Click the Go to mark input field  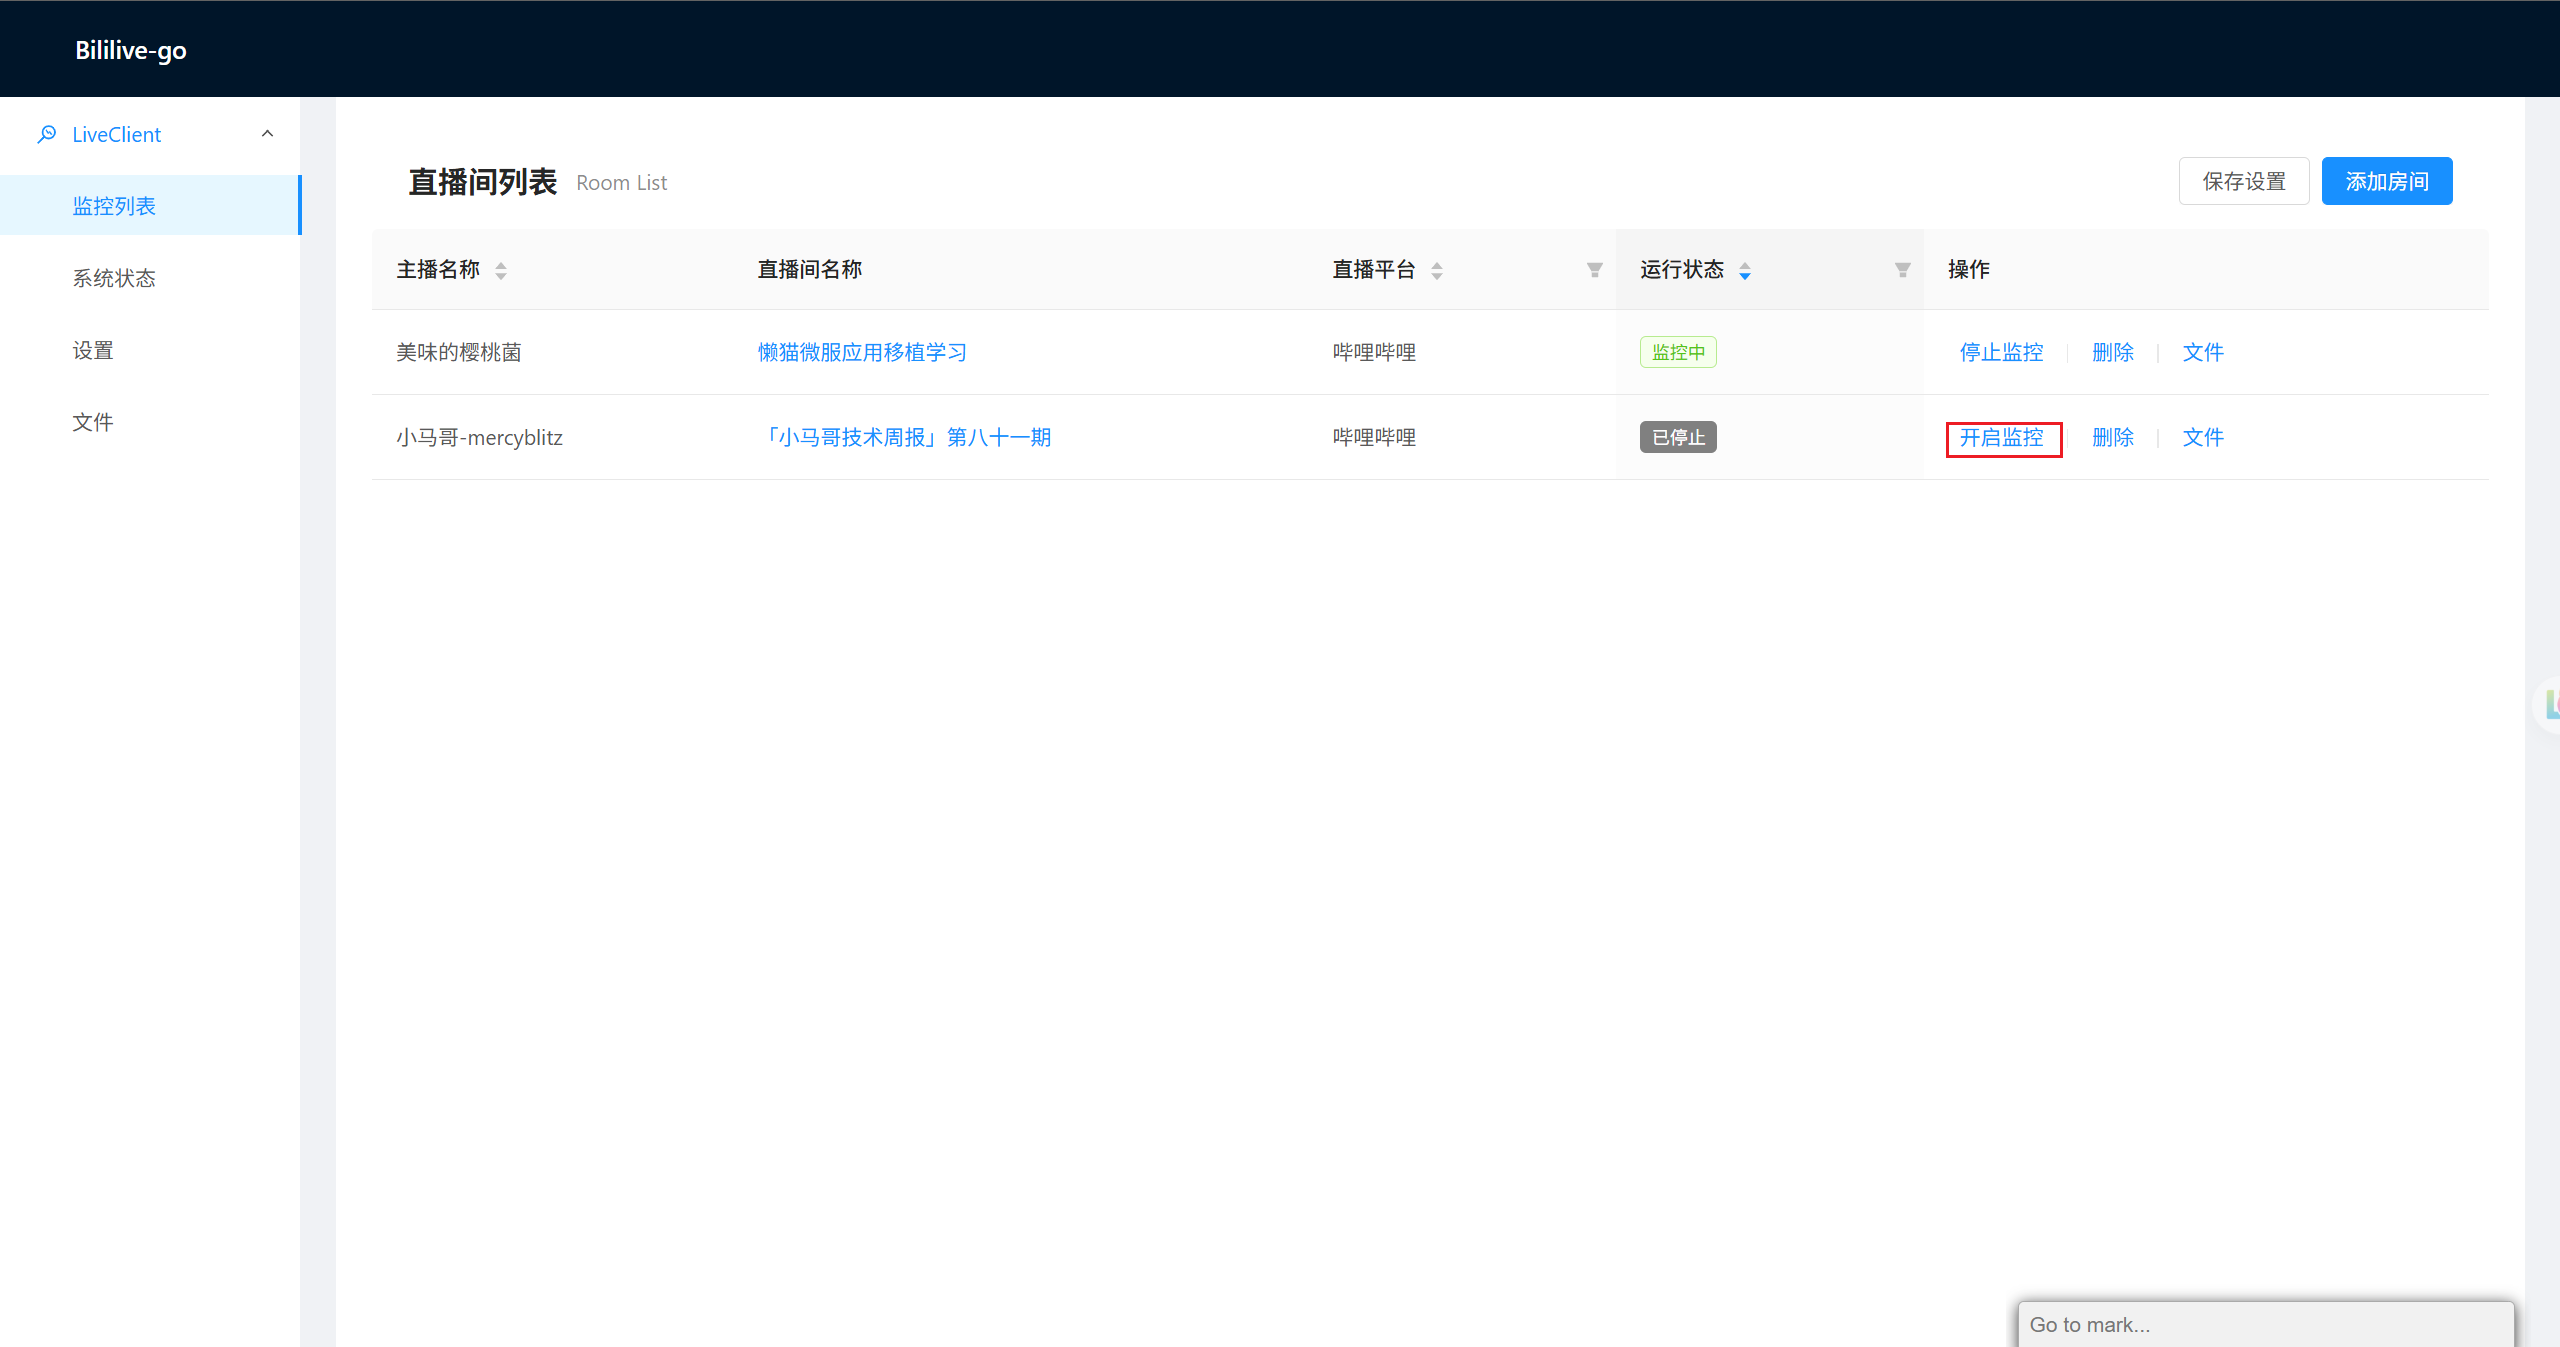(2266, 1324)
